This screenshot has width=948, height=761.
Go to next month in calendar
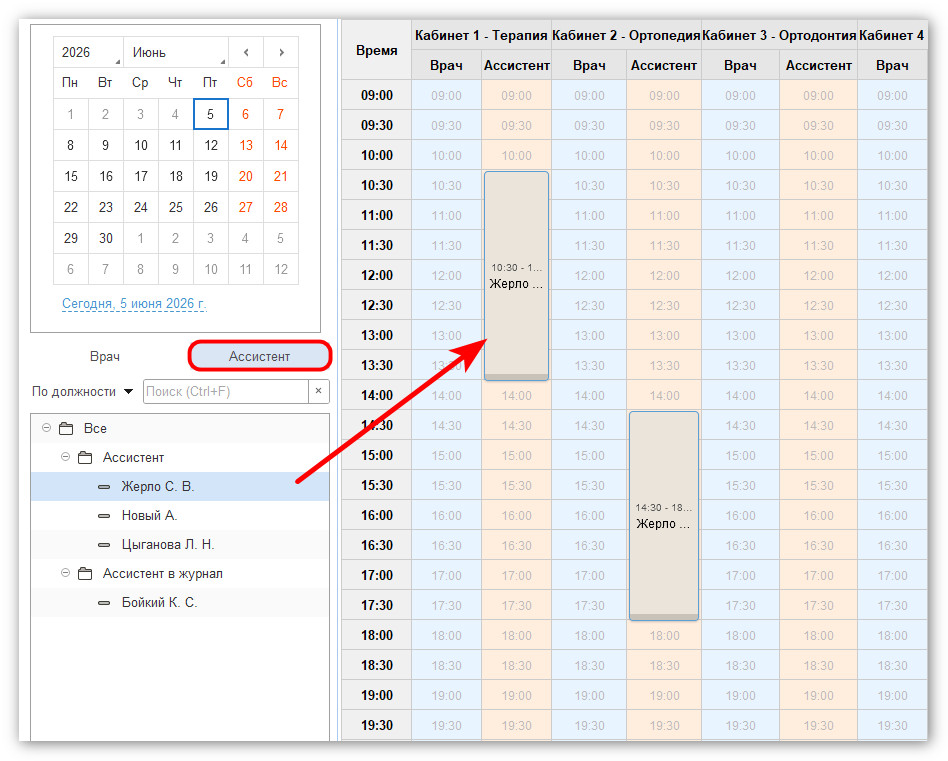click(281, 53)
